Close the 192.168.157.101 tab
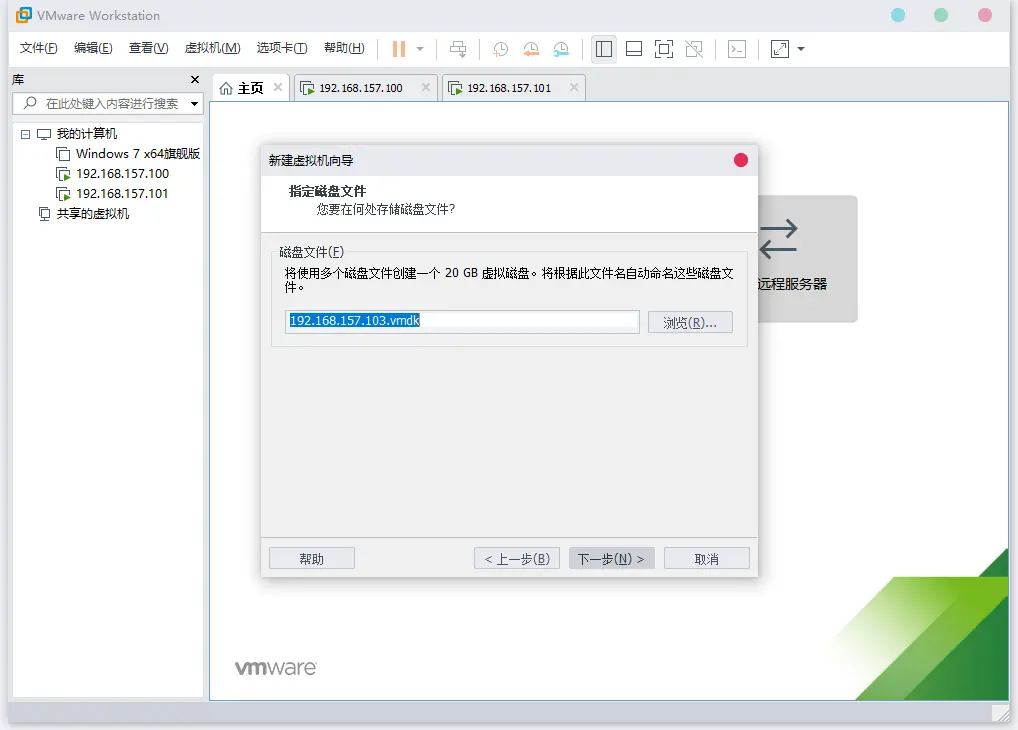 (574, 87)
